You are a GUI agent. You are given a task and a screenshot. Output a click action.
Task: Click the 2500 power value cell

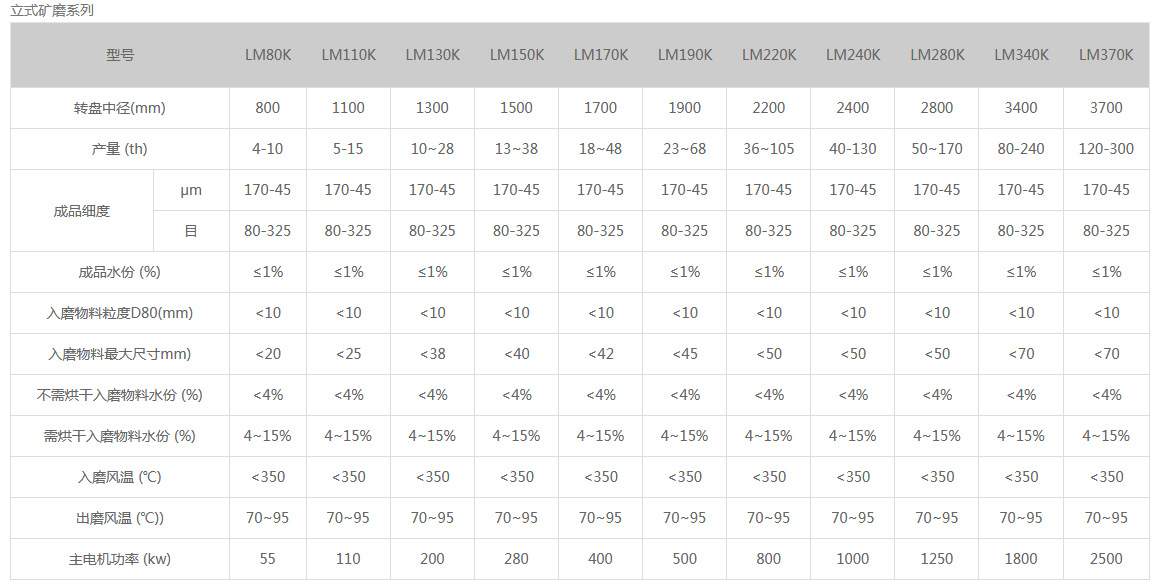tap(1106, 559)
